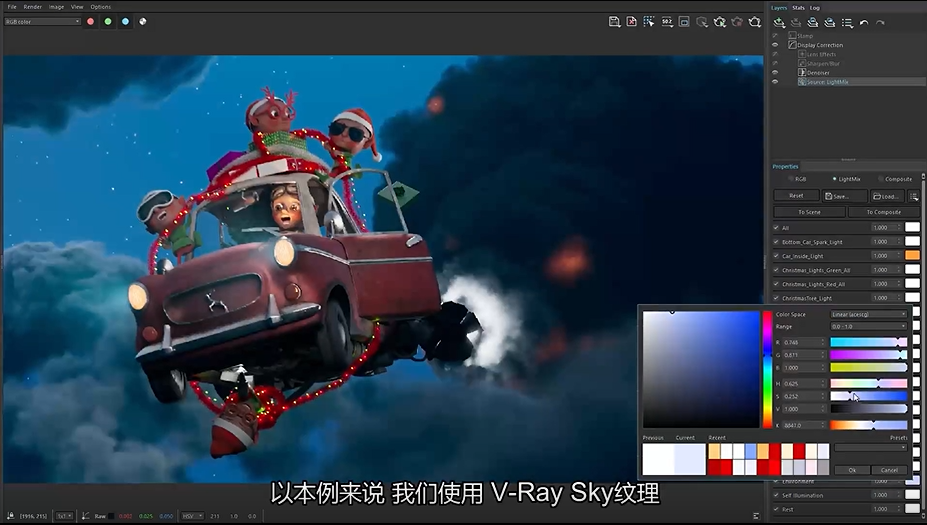Switch to red channel circle

90,21
